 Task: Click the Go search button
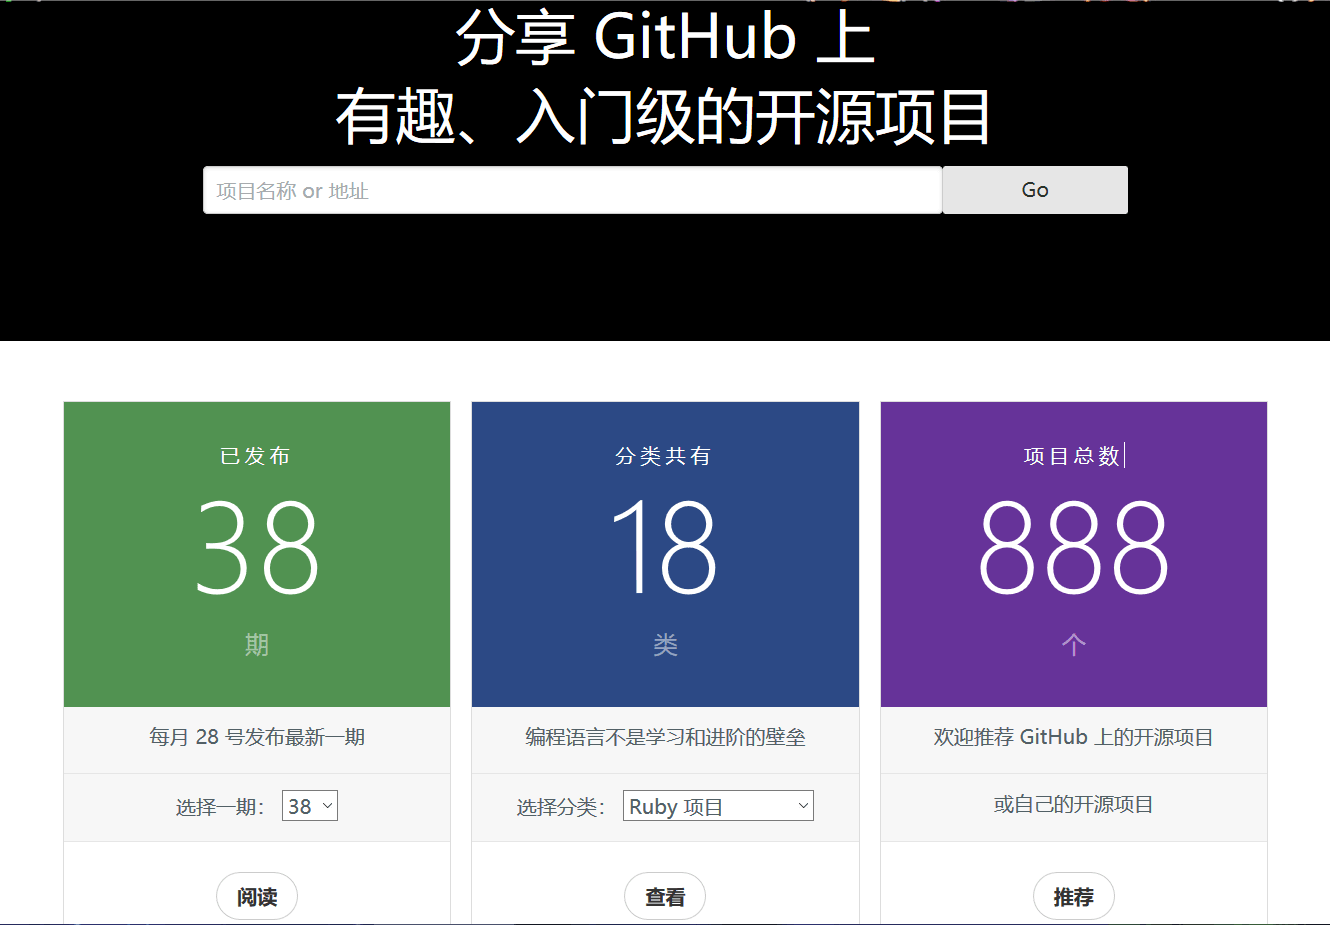[1035, 190]
